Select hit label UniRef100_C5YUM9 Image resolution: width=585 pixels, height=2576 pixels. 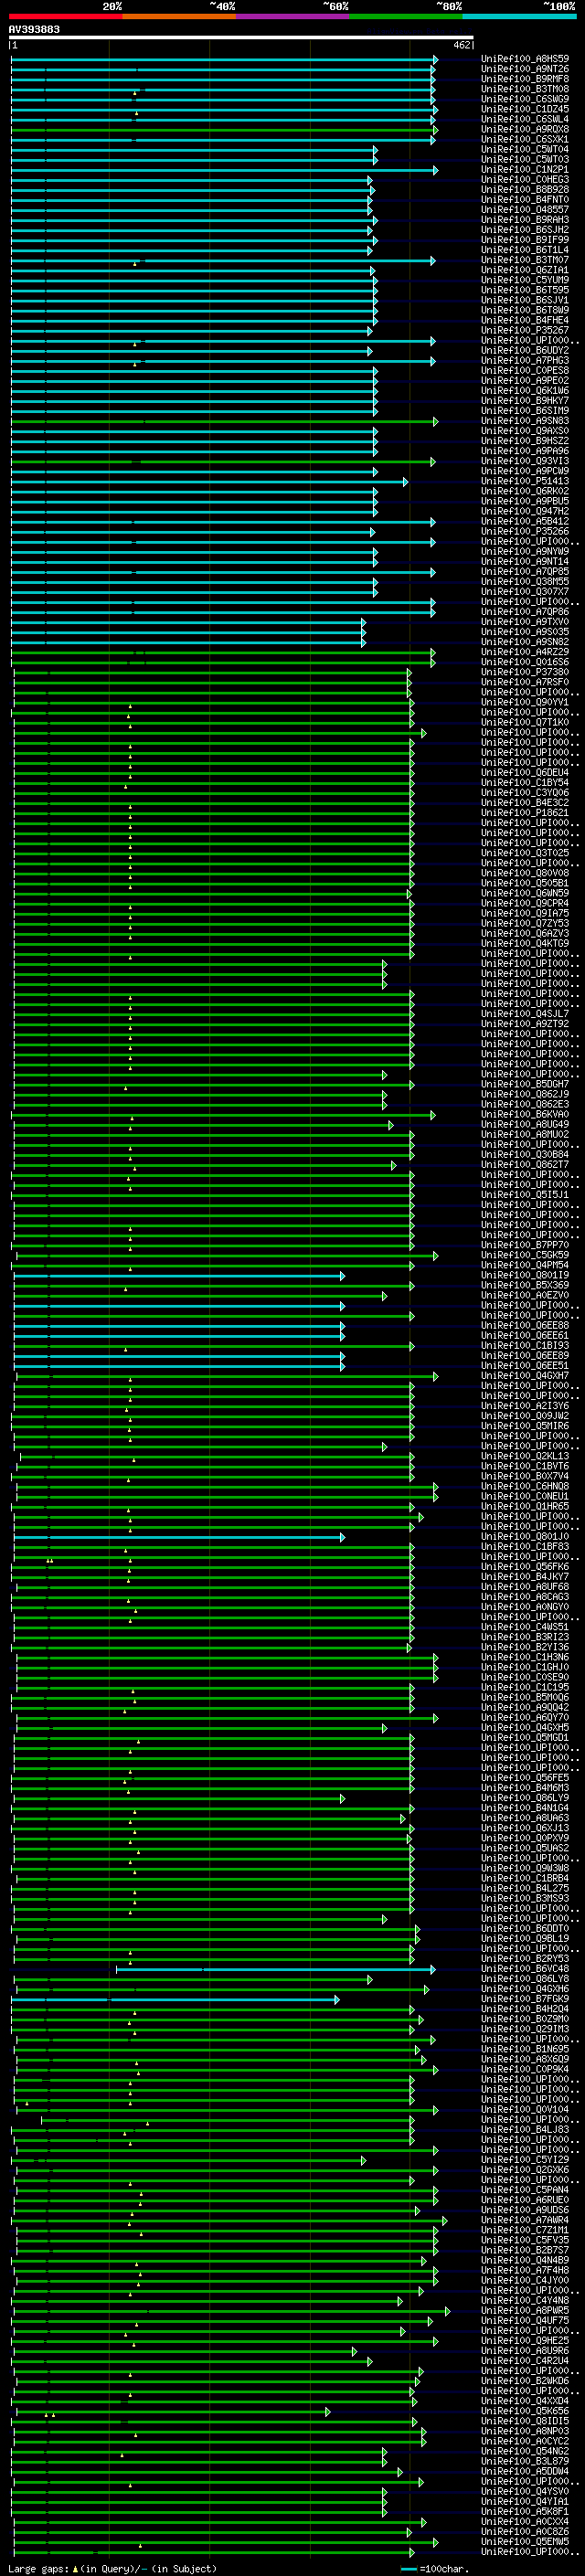pyautogui.click(x=525, y=280)
